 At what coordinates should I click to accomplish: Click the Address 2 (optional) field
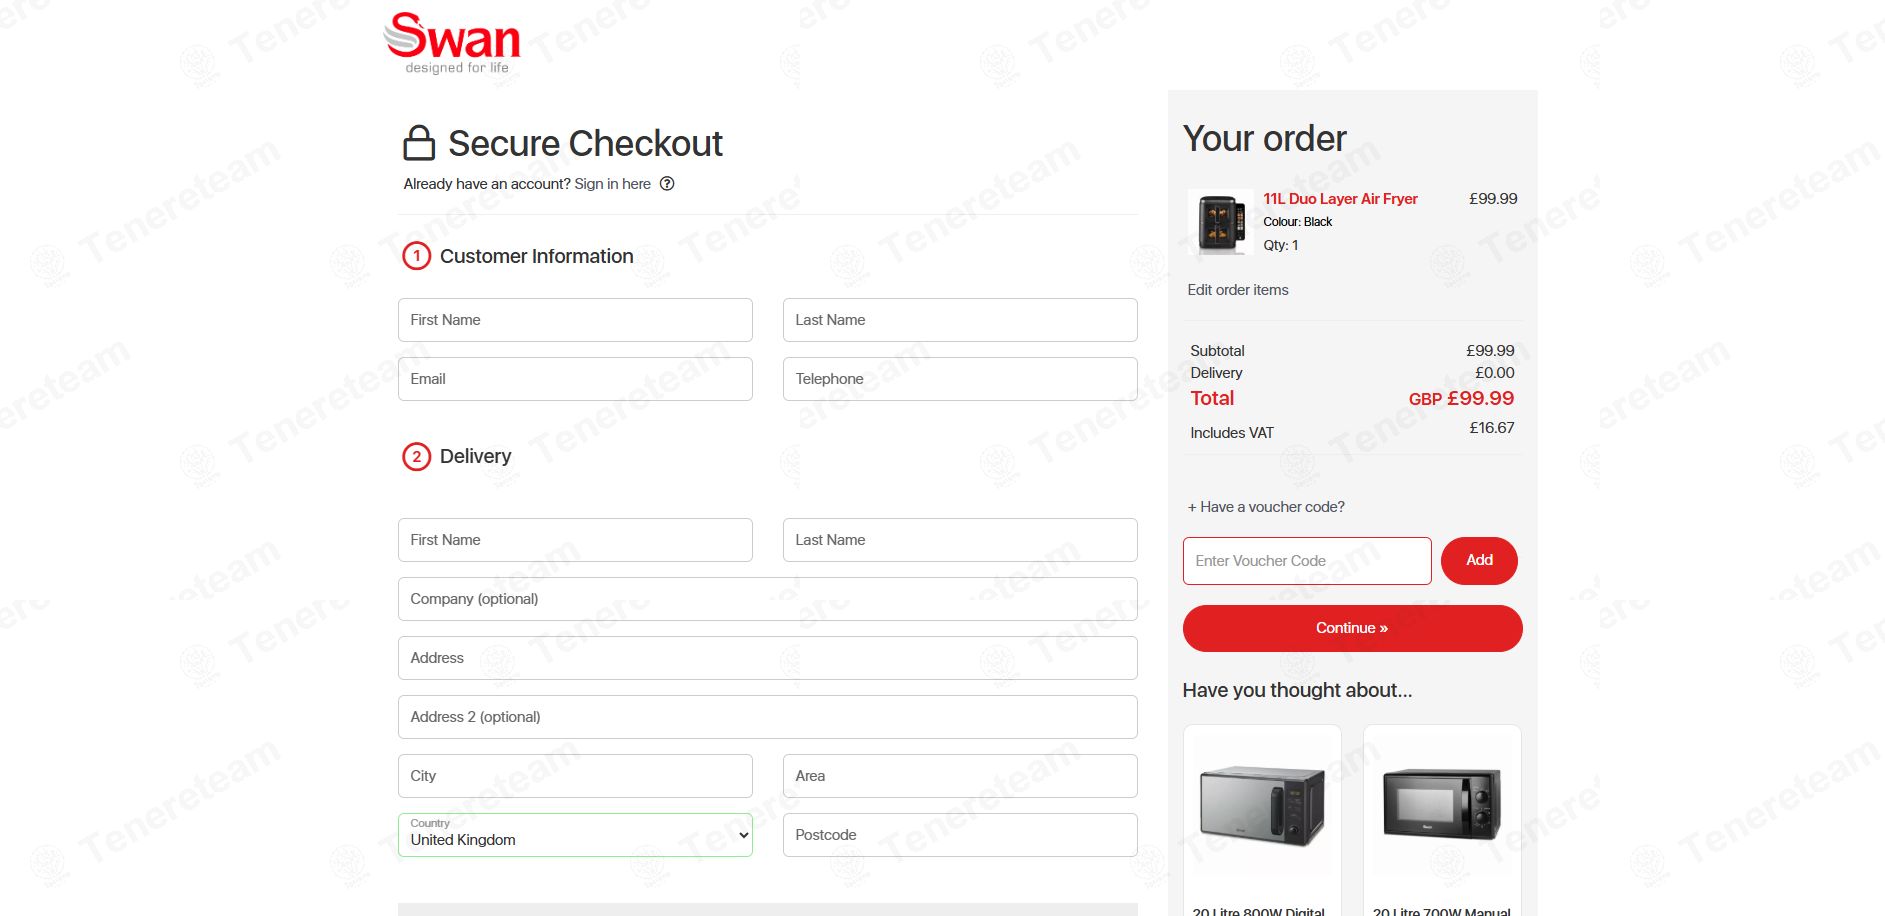768,717
